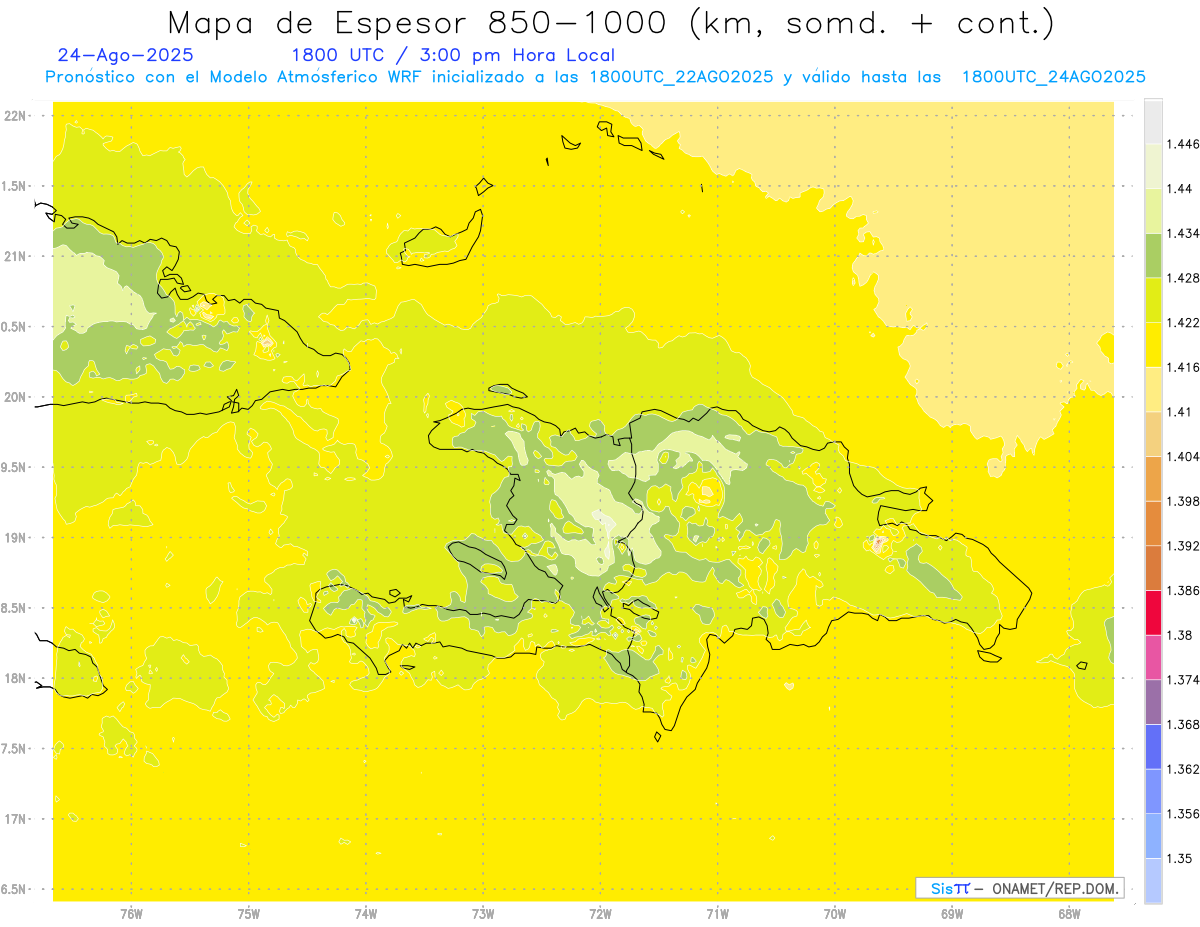
Task: Click the legend value '1.398'
Action: click(x=1182, y=501)
